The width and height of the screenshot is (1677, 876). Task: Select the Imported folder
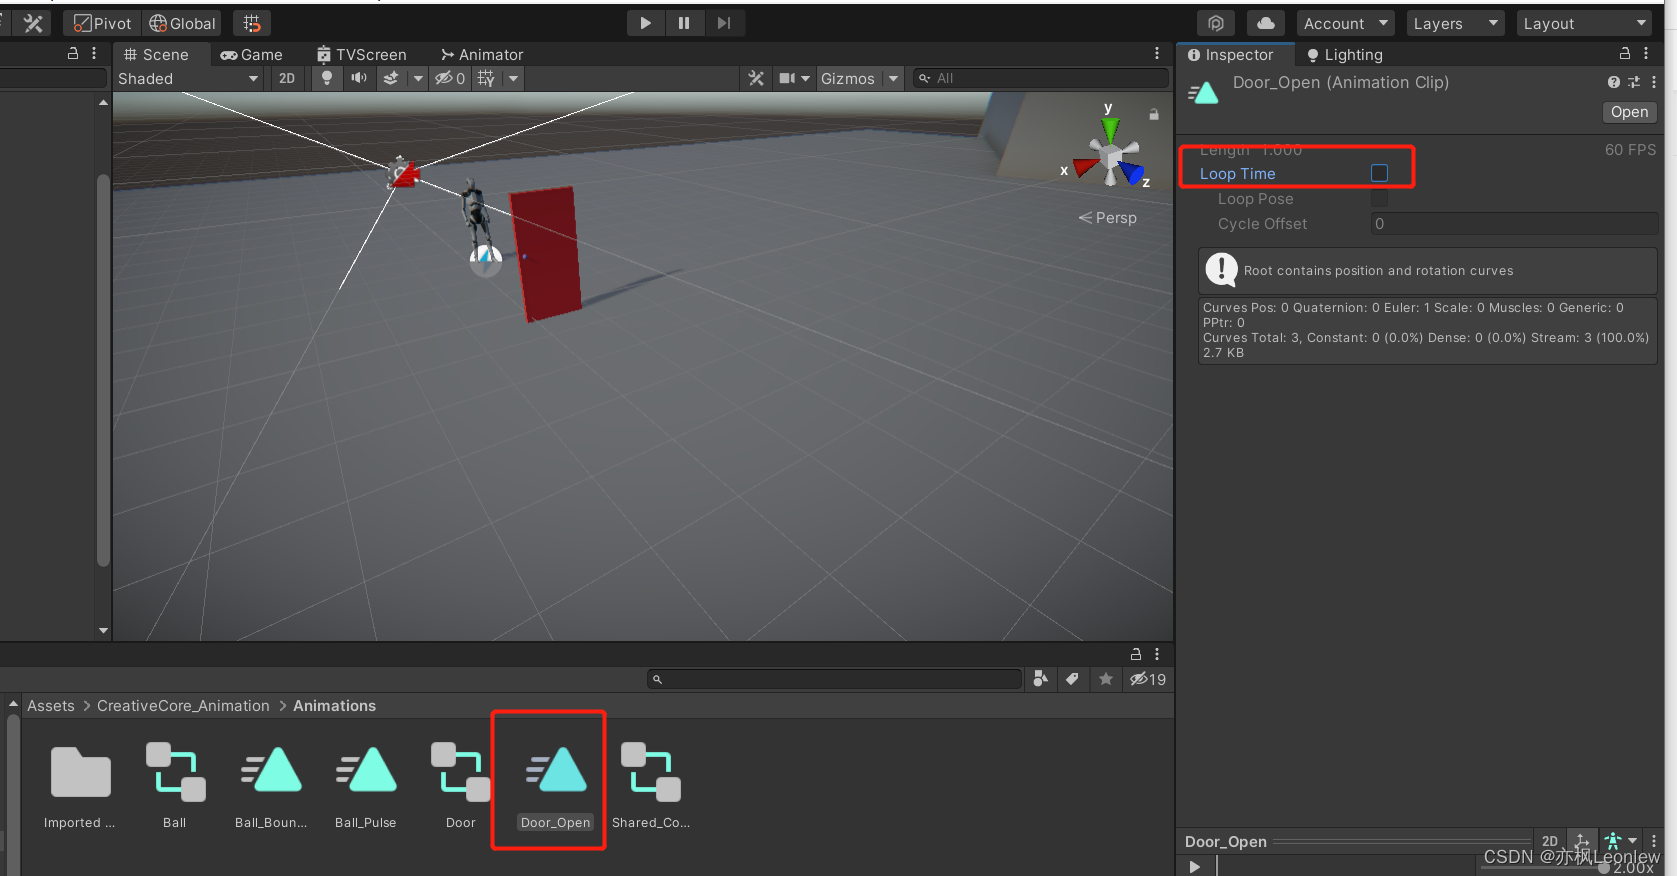click(x=80, y=785)
